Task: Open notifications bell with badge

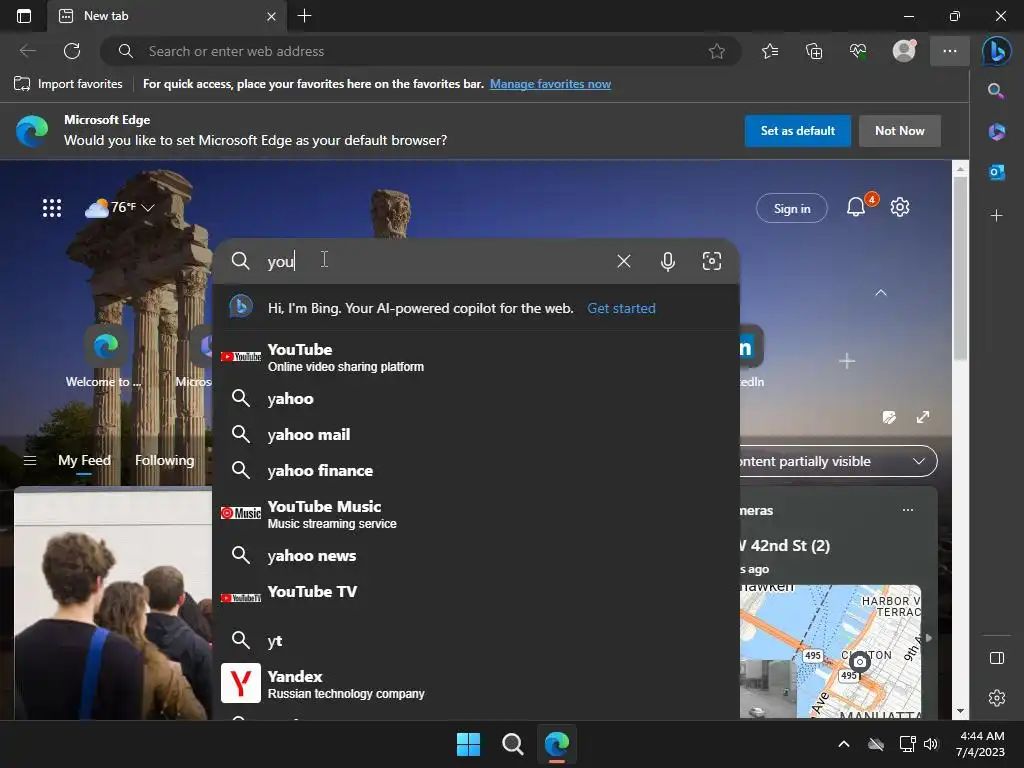Action: (856, 207)
